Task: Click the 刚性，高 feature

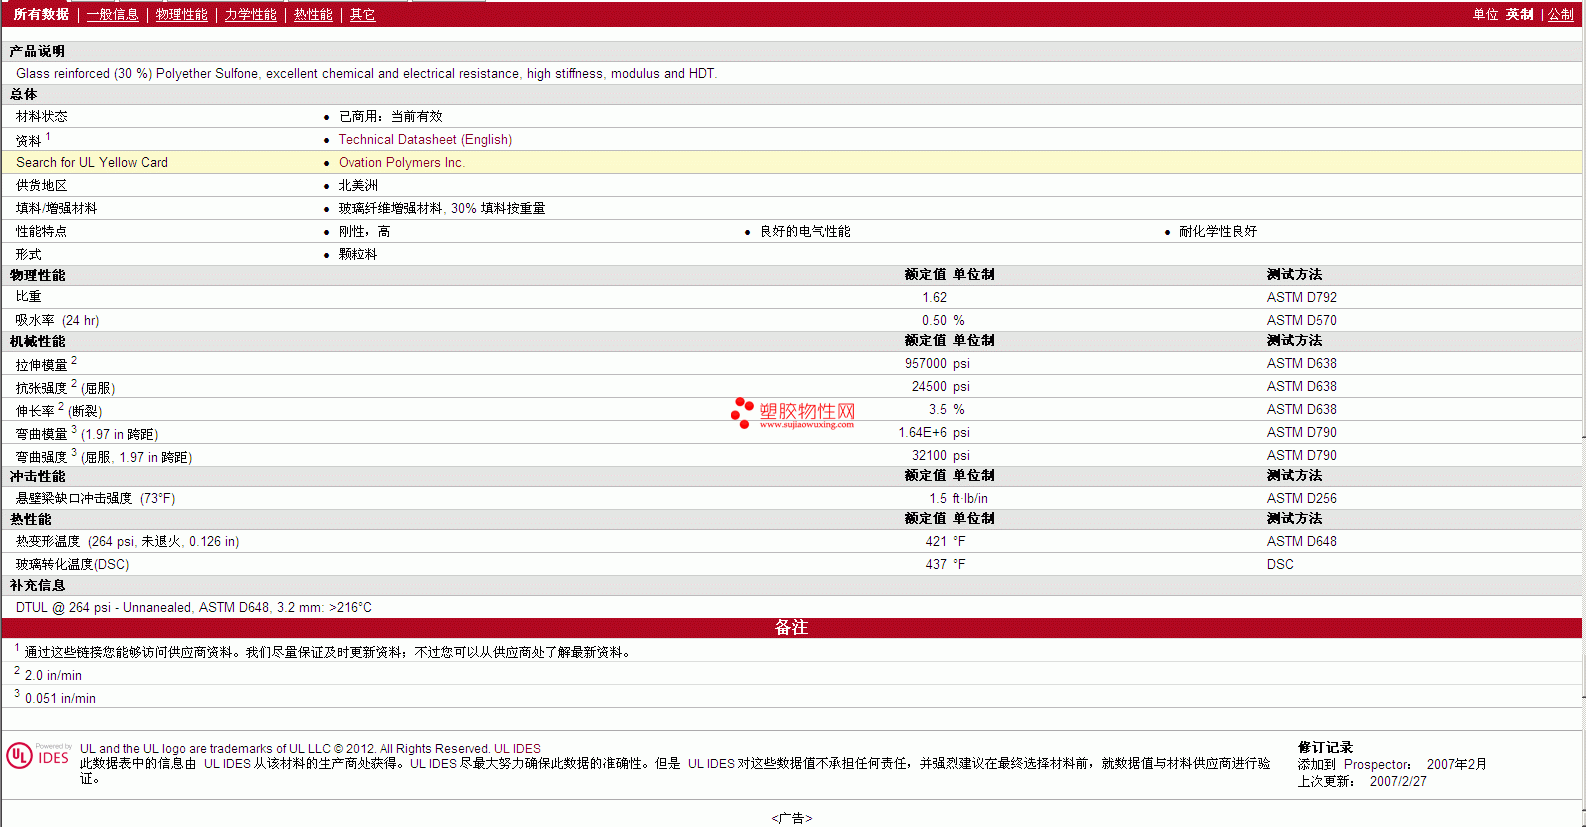Action: pos(364,232)
